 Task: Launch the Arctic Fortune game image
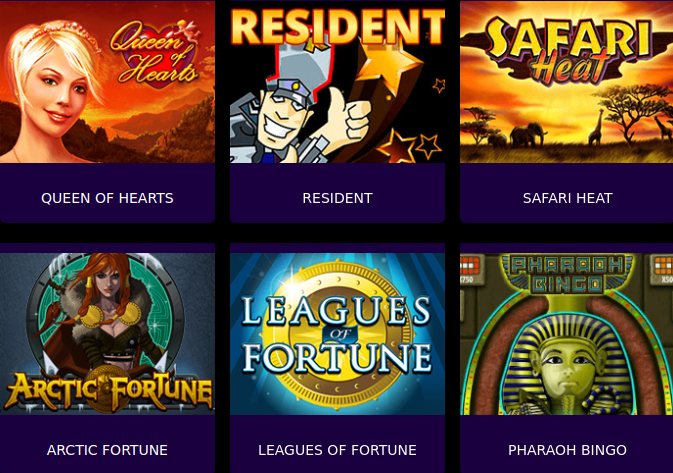tap(107, 334)
